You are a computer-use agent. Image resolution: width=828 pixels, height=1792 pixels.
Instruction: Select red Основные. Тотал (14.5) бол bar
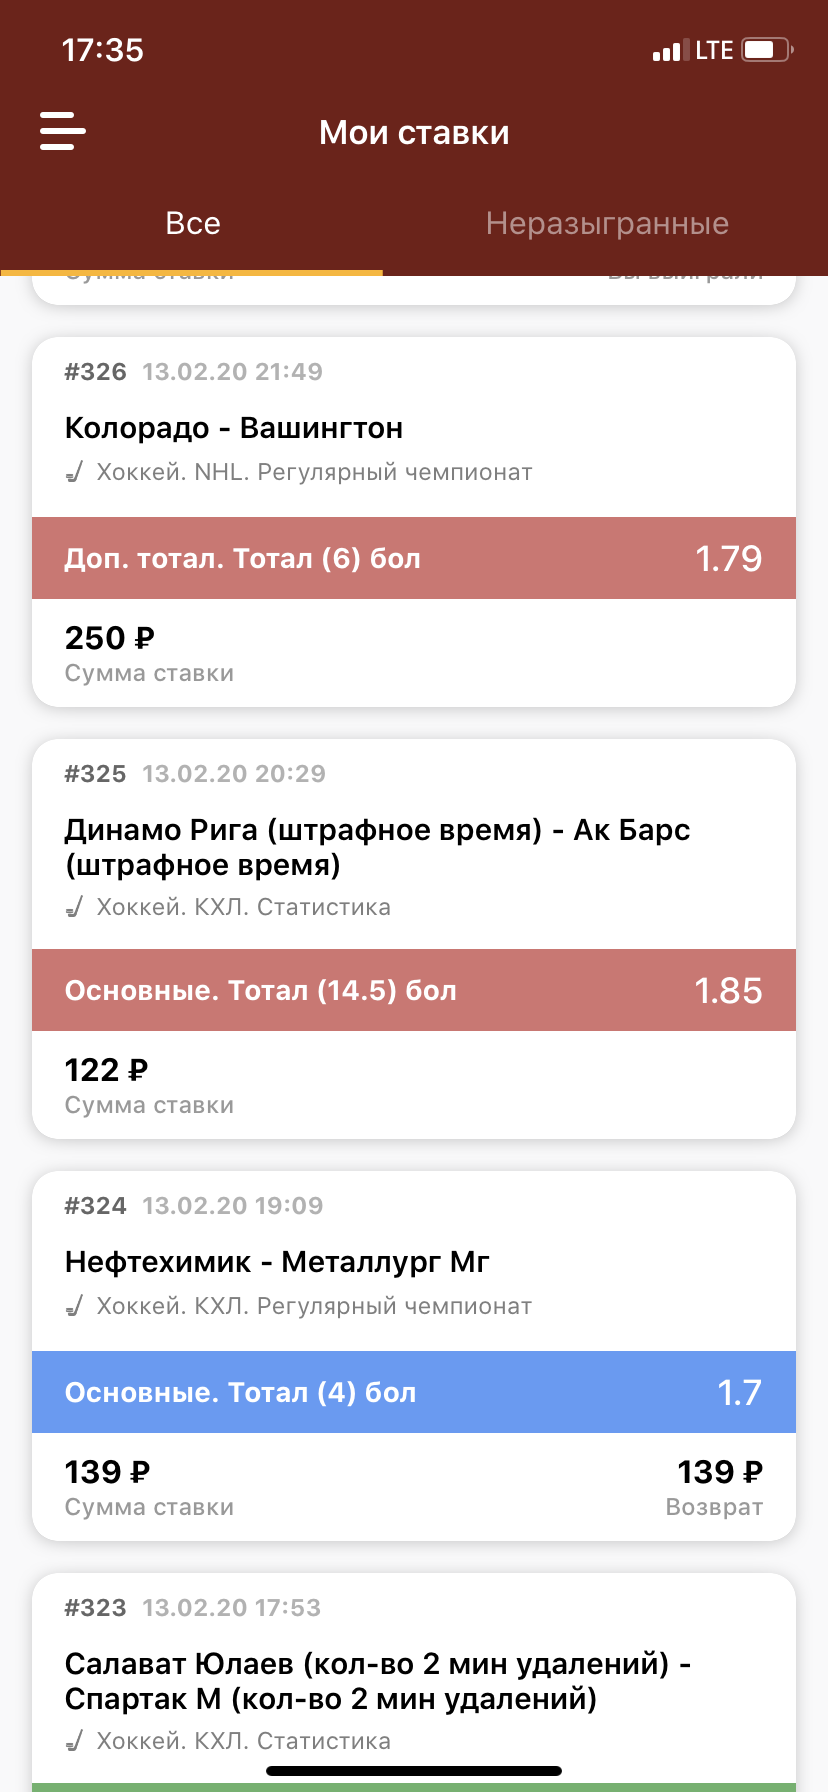coord(414,990)
